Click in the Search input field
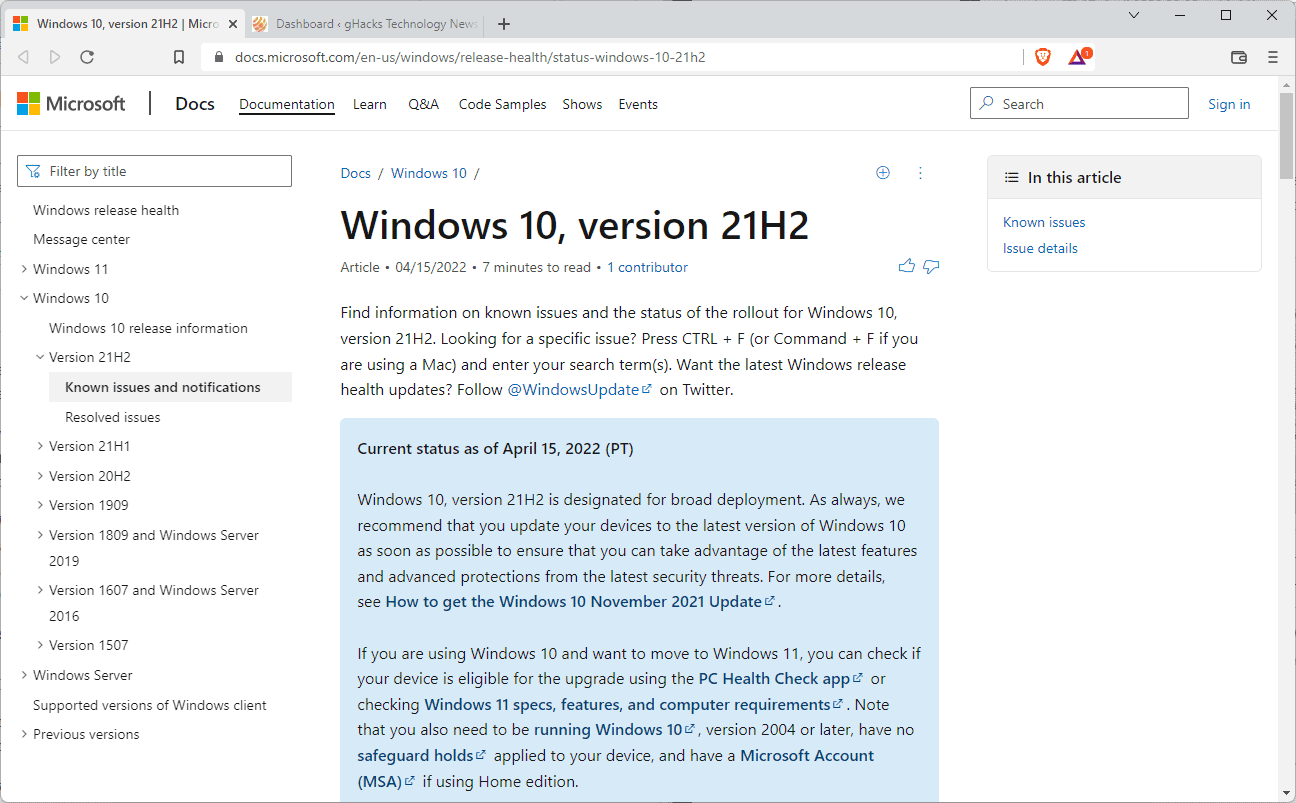 [1079, 103]
